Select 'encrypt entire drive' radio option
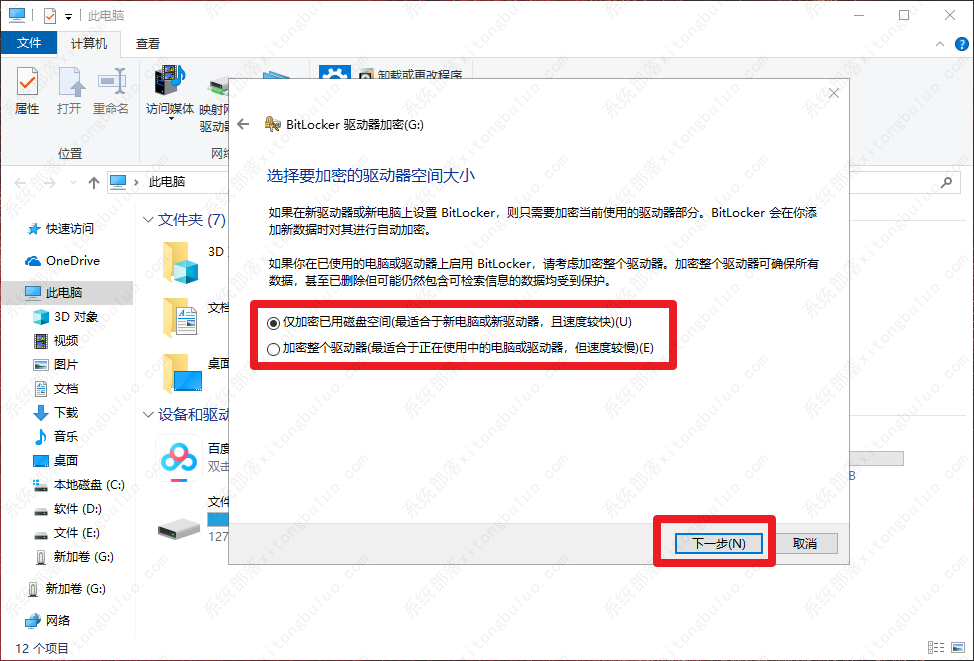This screenshot has height=661, width=974. tap(274, 349)
